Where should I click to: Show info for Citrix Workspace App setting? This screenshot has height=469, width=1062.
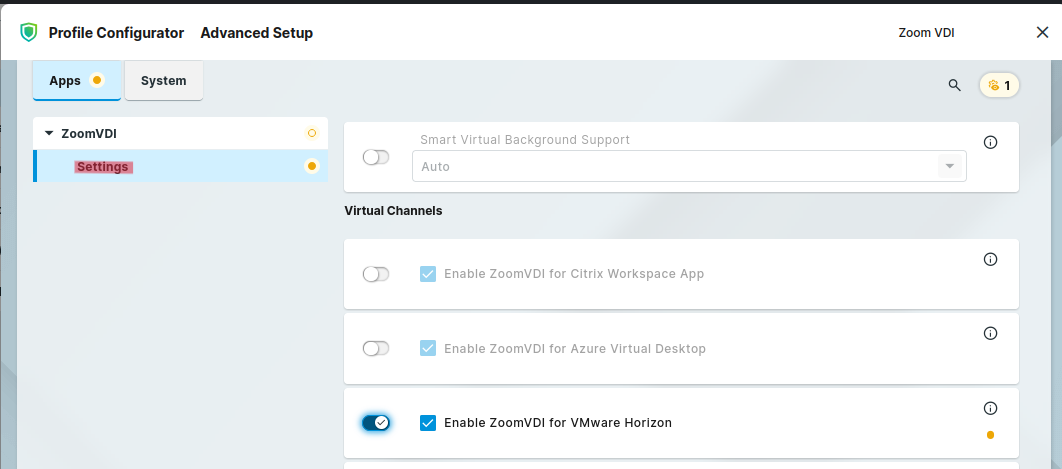(x=990, y=259)
